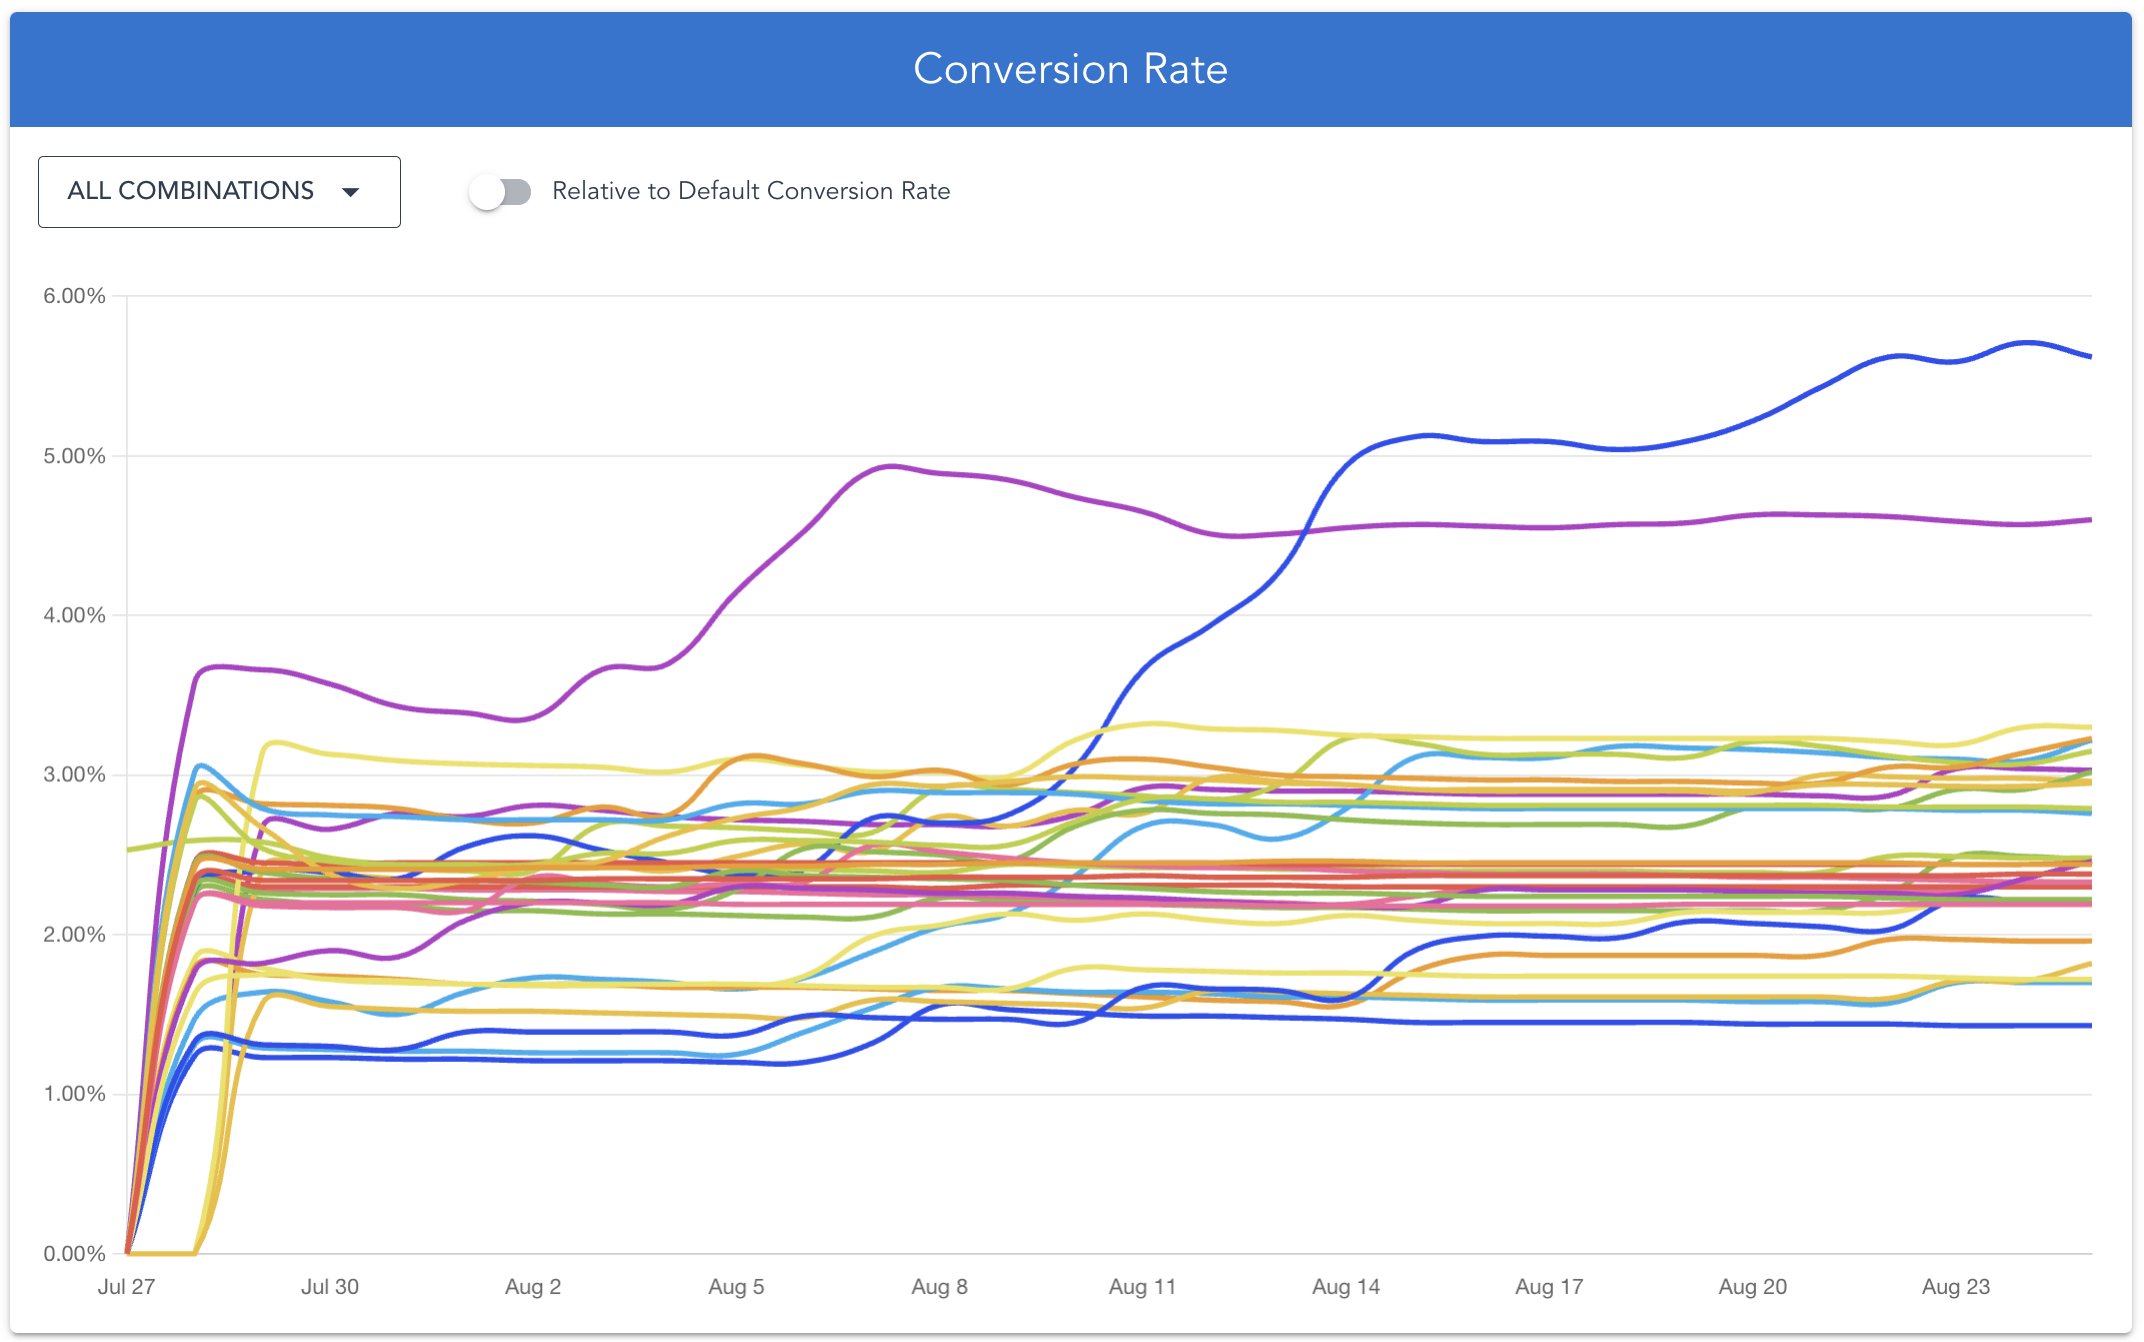
Task: Click the Aug 14 x-axis label
Action: (1346, 1287)
